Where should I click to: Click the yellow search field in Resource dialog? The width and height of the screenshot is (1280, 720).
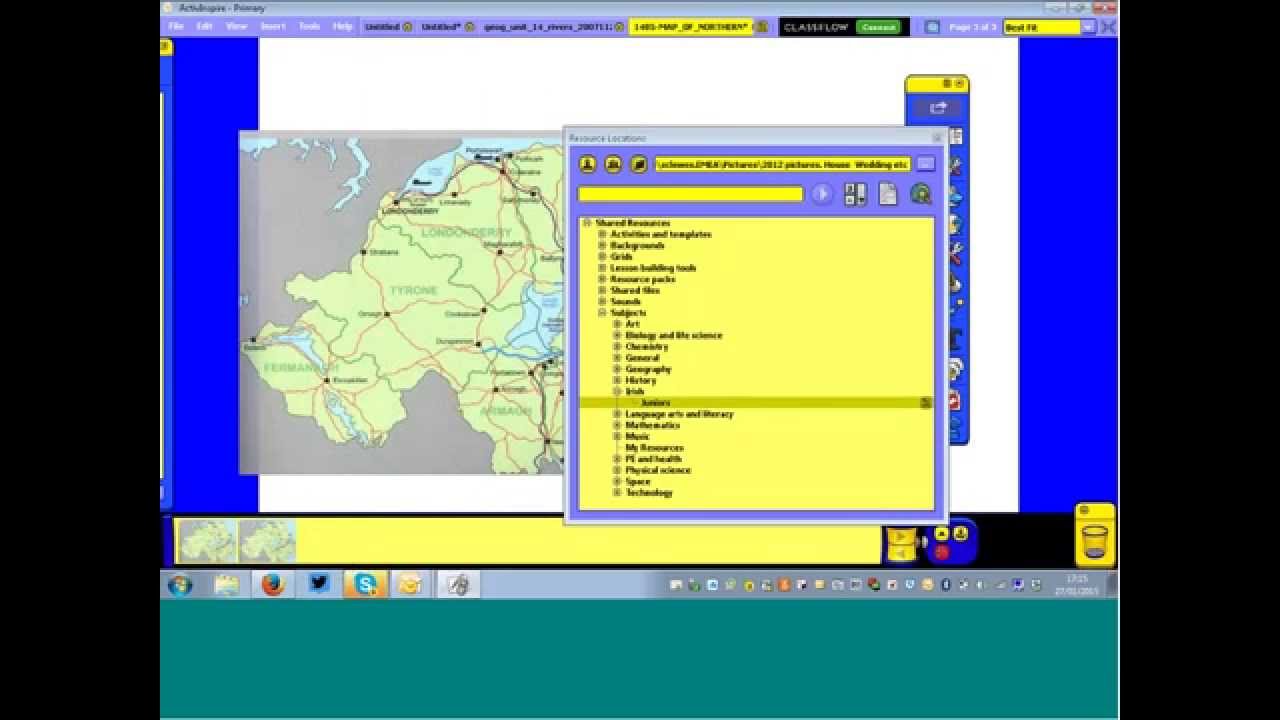tap(691, 194)
